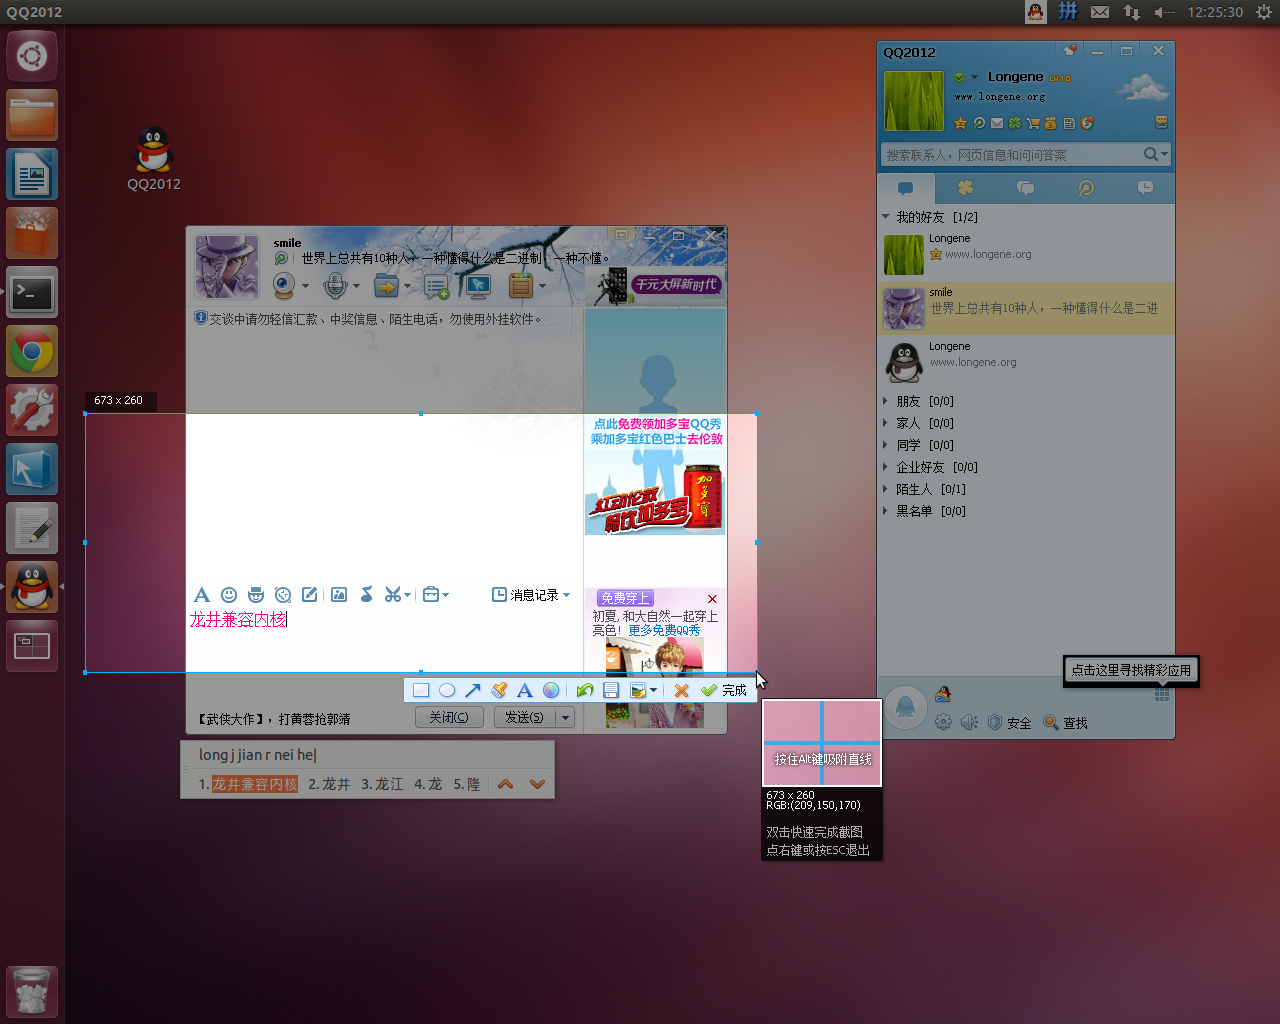This screenshot has height=1024, width=1280.
Task: Start remote desktop assistance from chat toolbar
Action: point(479,286)
